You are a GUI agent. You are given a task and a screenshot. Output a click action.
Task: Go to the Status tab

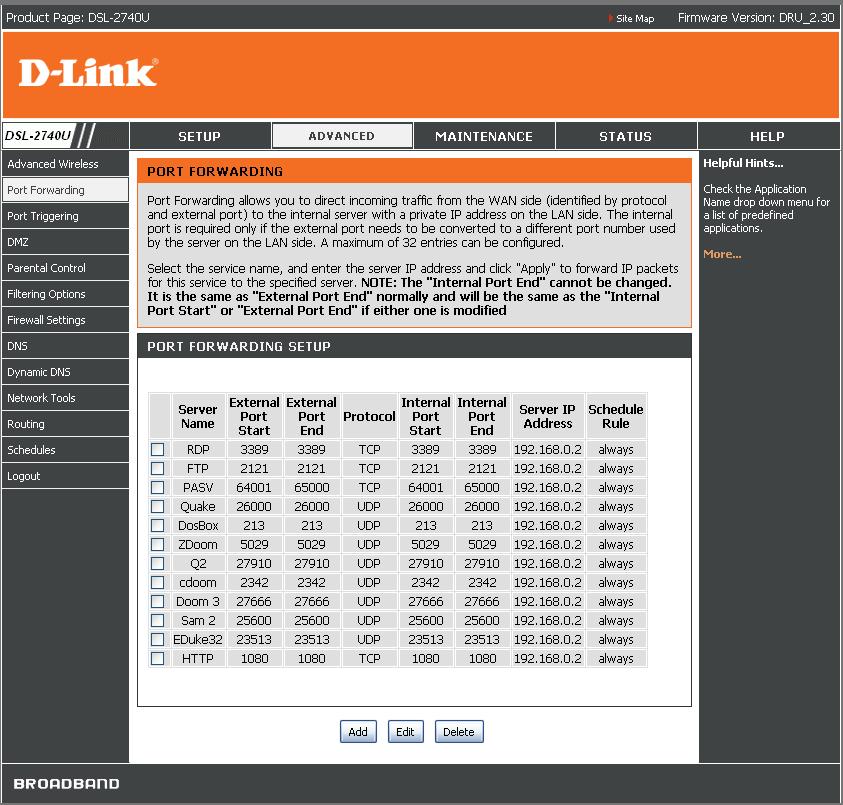tap(626, 136)
